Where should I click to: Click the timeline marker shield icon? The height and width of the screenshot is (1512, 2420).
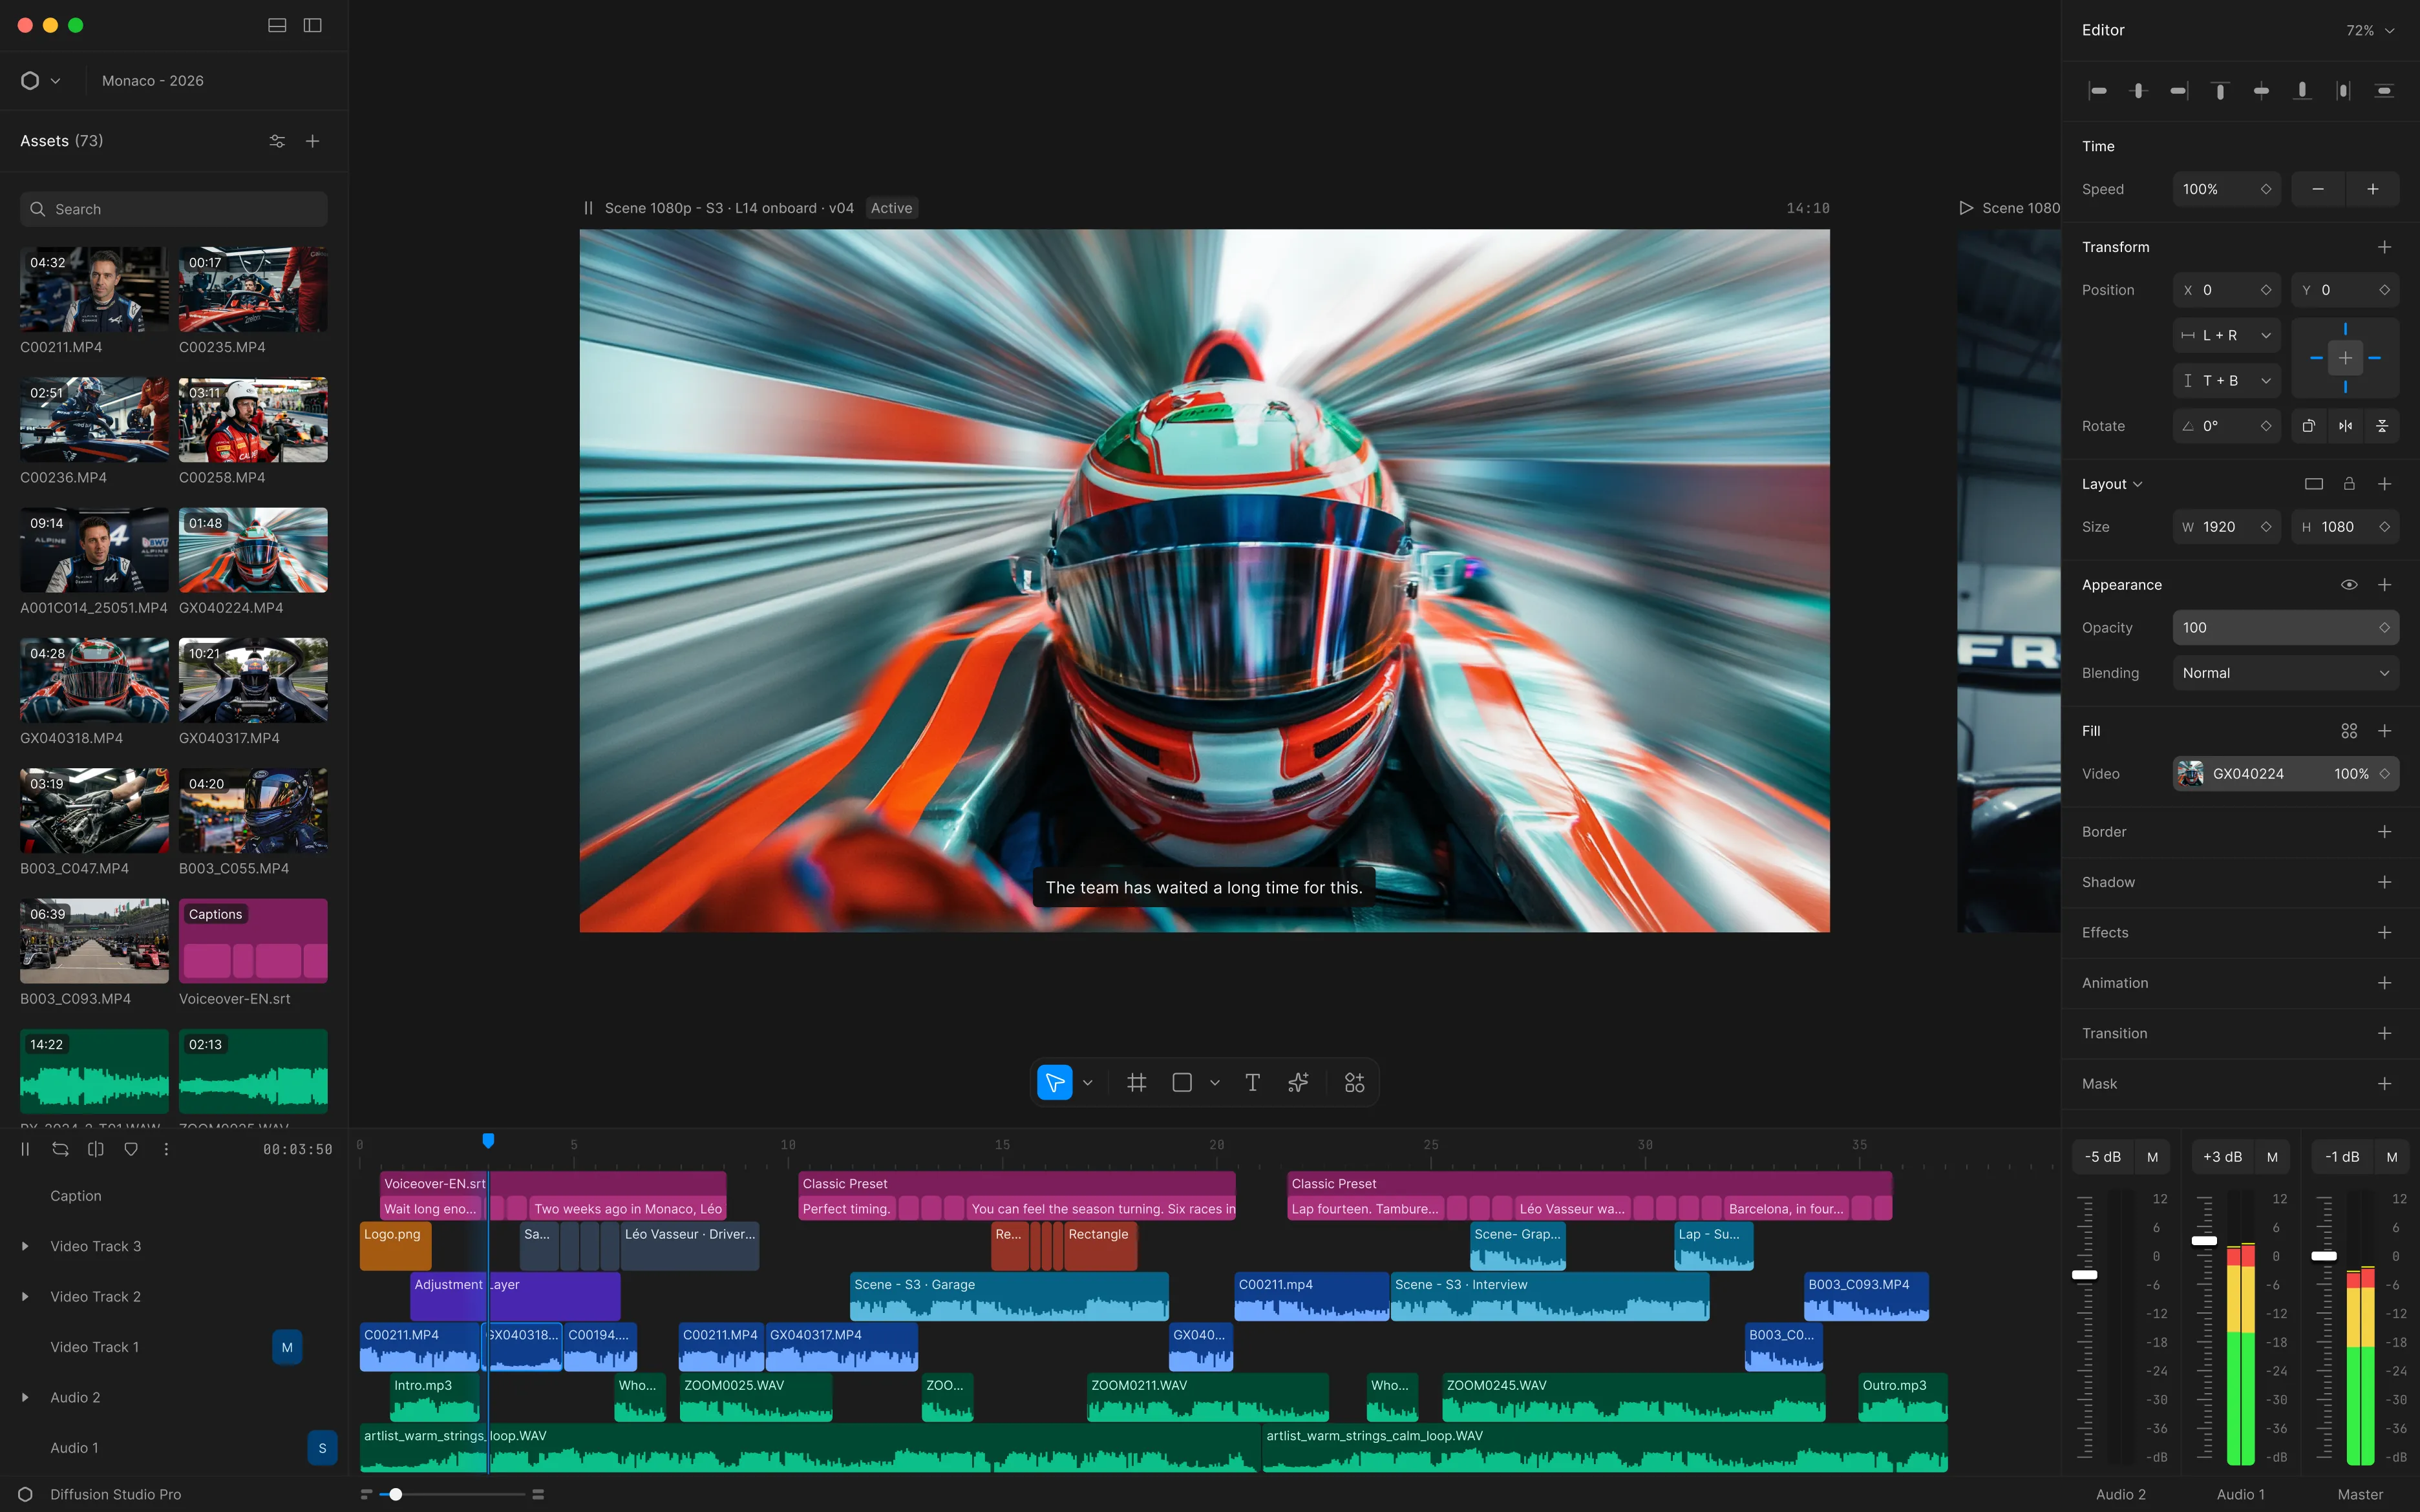[x=131, y=1149]
